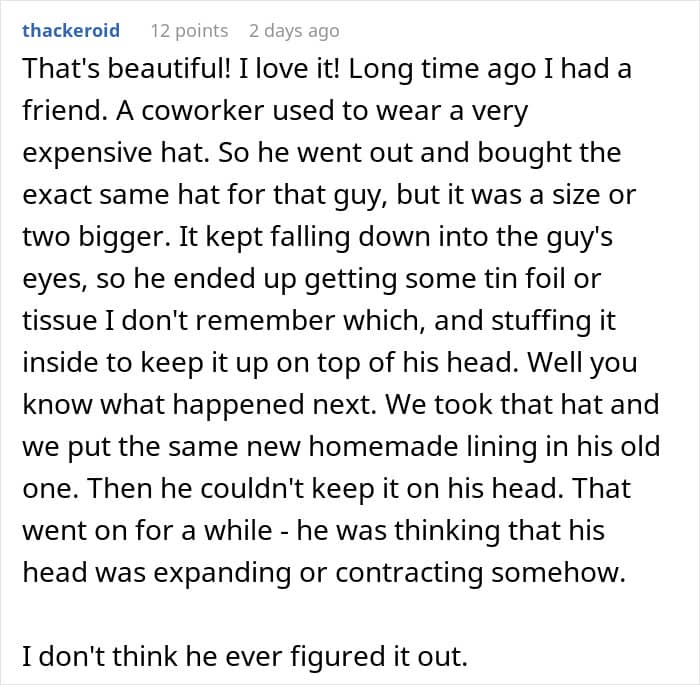Viewport: 700px width, 685px height.
Task: Click the phrase 'know what happened next'
Action: [196, 405]
